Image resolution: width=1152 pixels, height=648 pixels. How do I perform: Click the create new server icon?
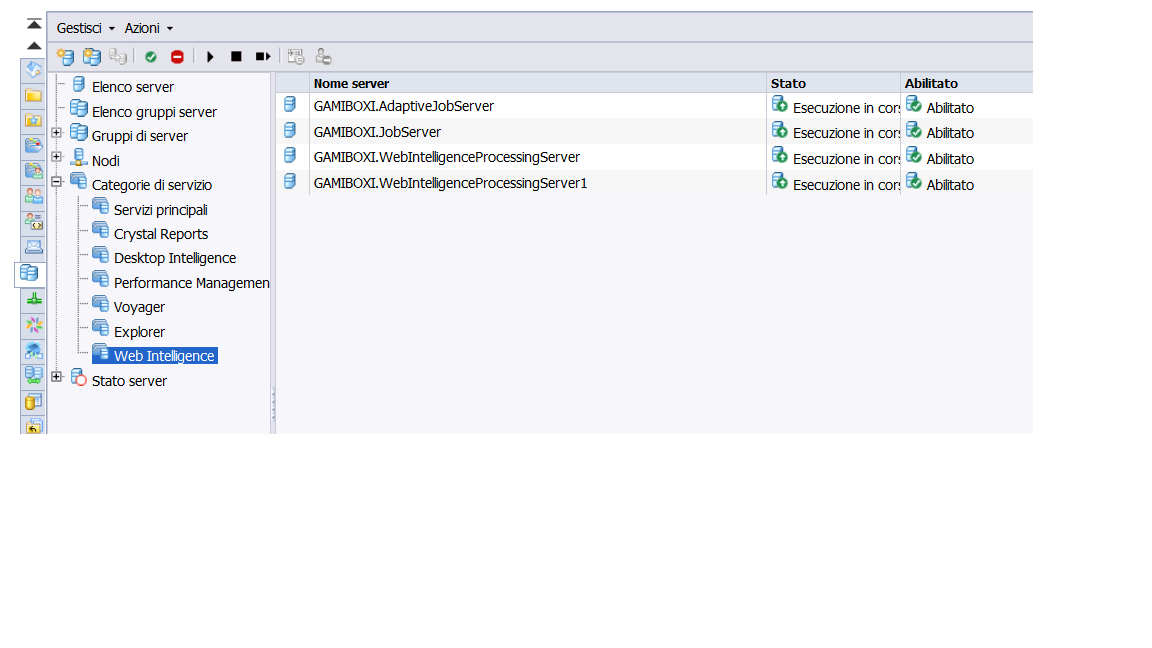point(65,57)
